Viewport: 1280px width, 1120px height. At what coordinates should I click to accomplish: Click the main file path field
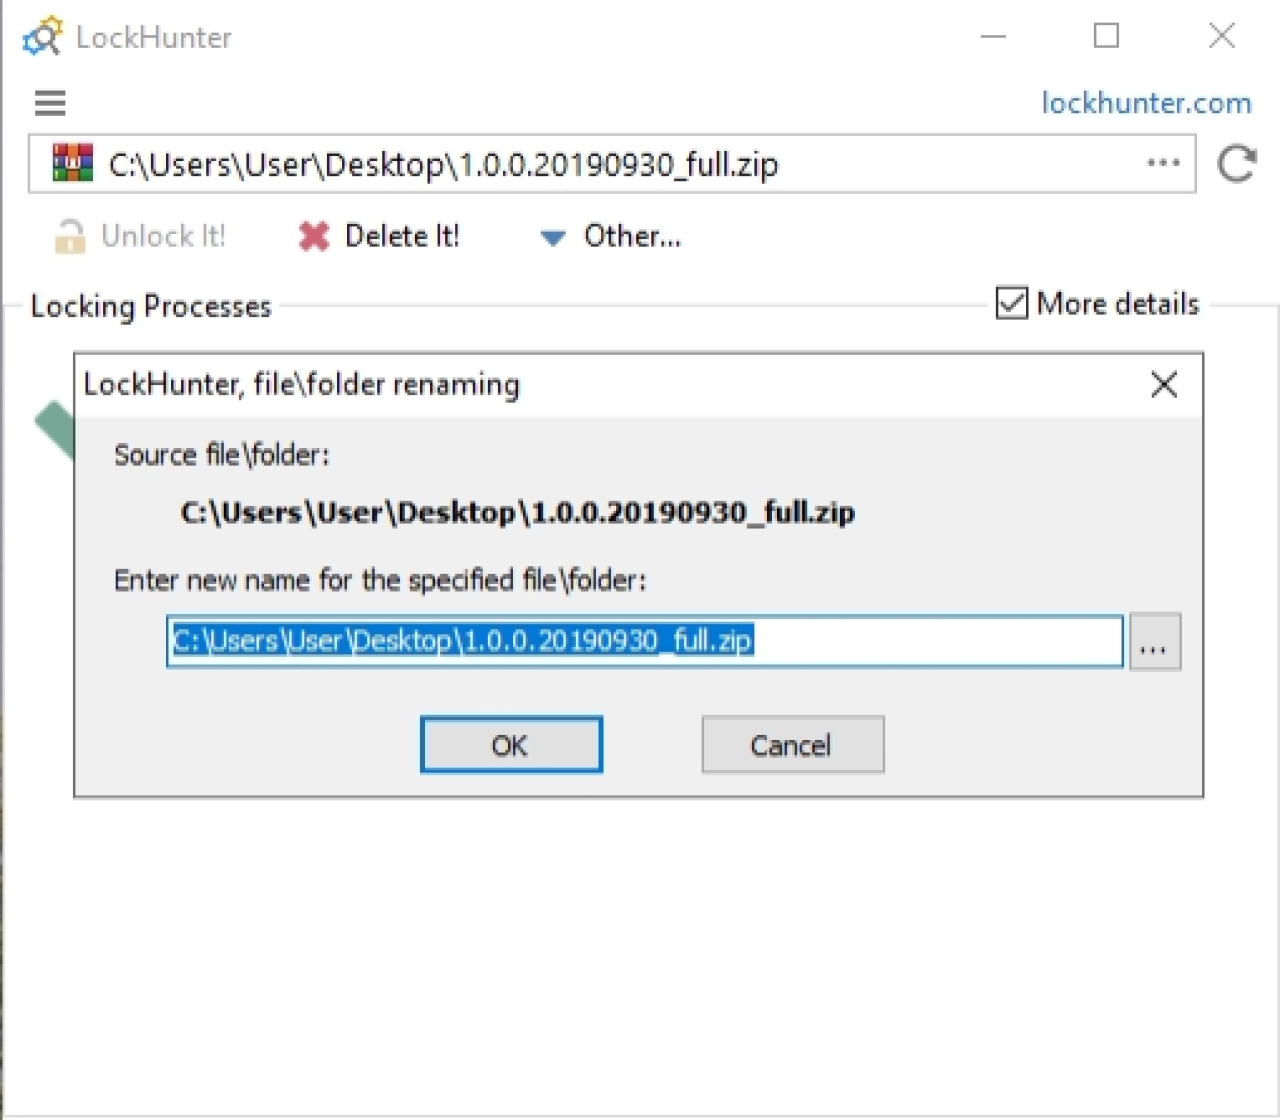(612, 164)
